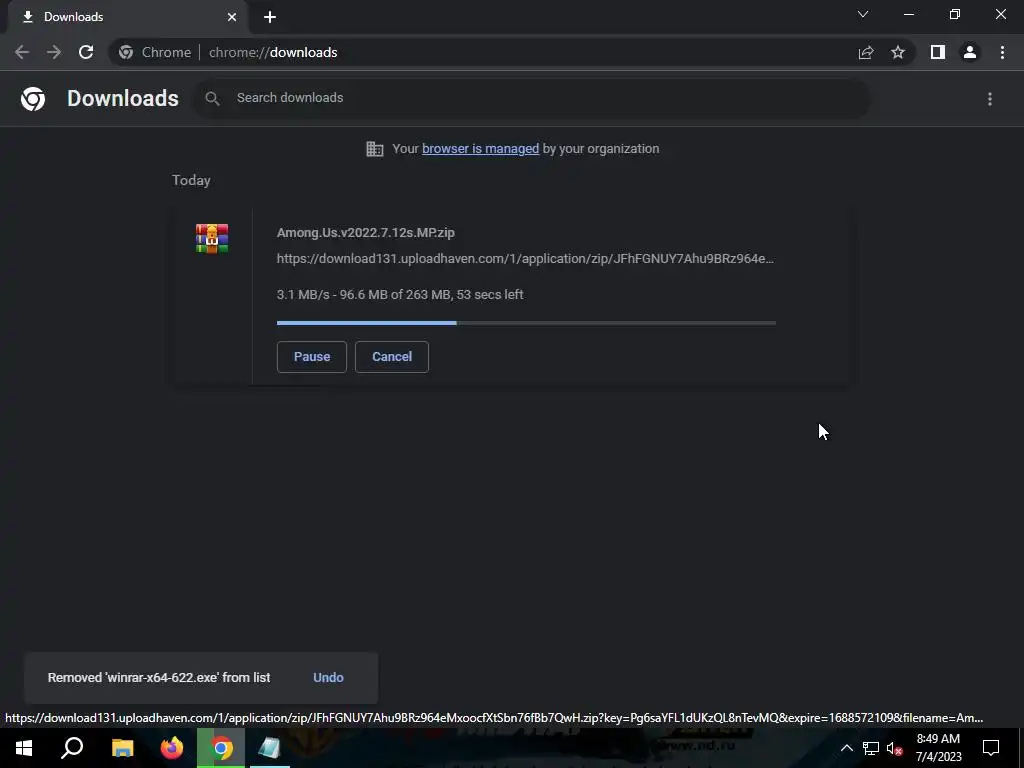Undo removal of winrar-x64-622.exe
This screenshot has width=1024, height=768.
point(328,678)
